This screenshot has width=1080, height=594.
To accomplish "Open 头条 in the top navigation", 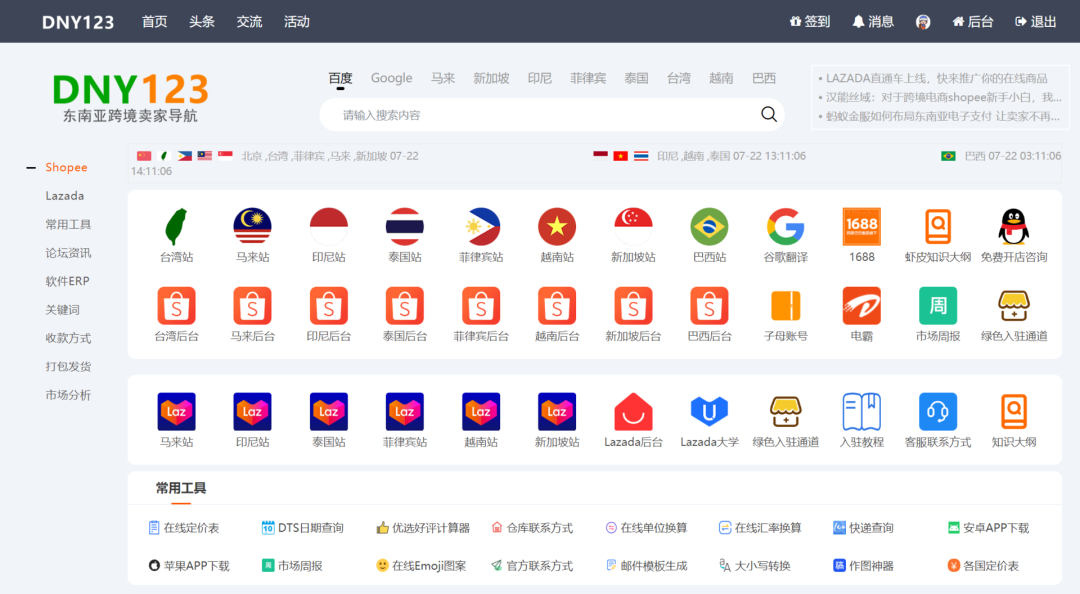I will point(202,22).
